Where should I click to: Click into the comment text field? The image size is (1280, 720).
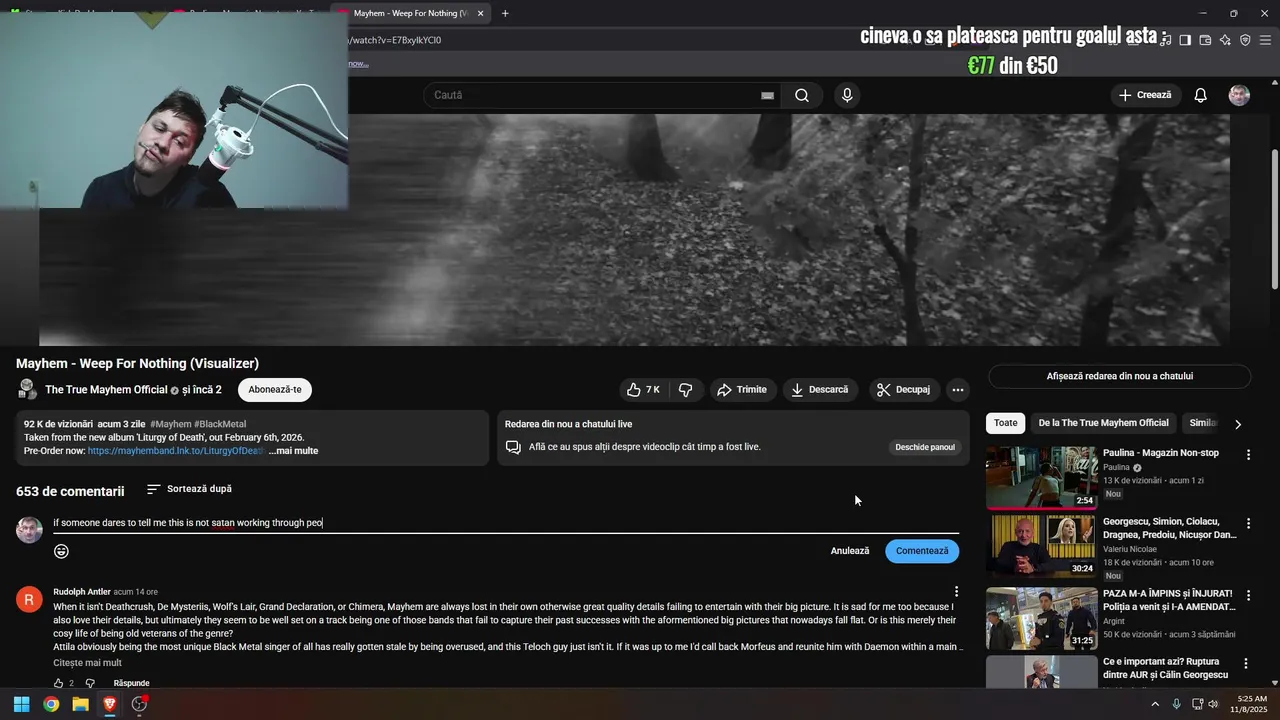(506, 523)
